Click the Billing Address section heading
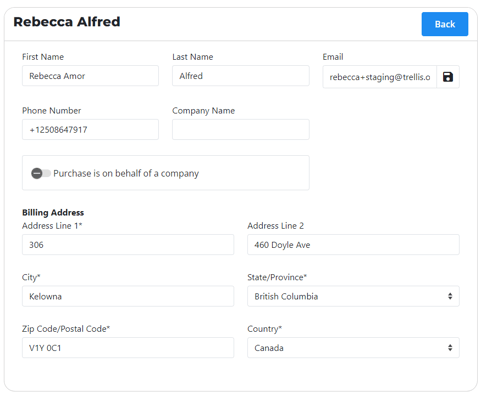Image resolution: width=481 pixels, height=397 pixels. [53, 212]
